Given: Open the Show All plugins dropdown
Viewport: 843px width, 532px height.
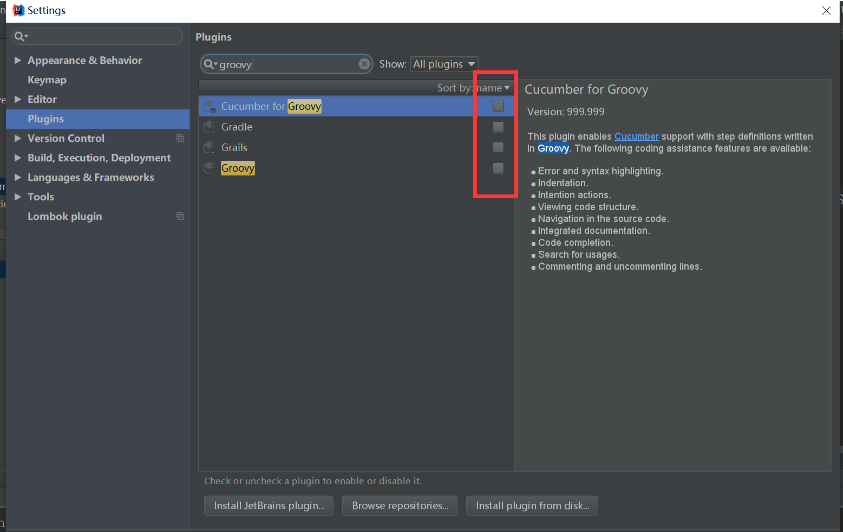Looking at the screenshot, I should [x=444, y=64].
